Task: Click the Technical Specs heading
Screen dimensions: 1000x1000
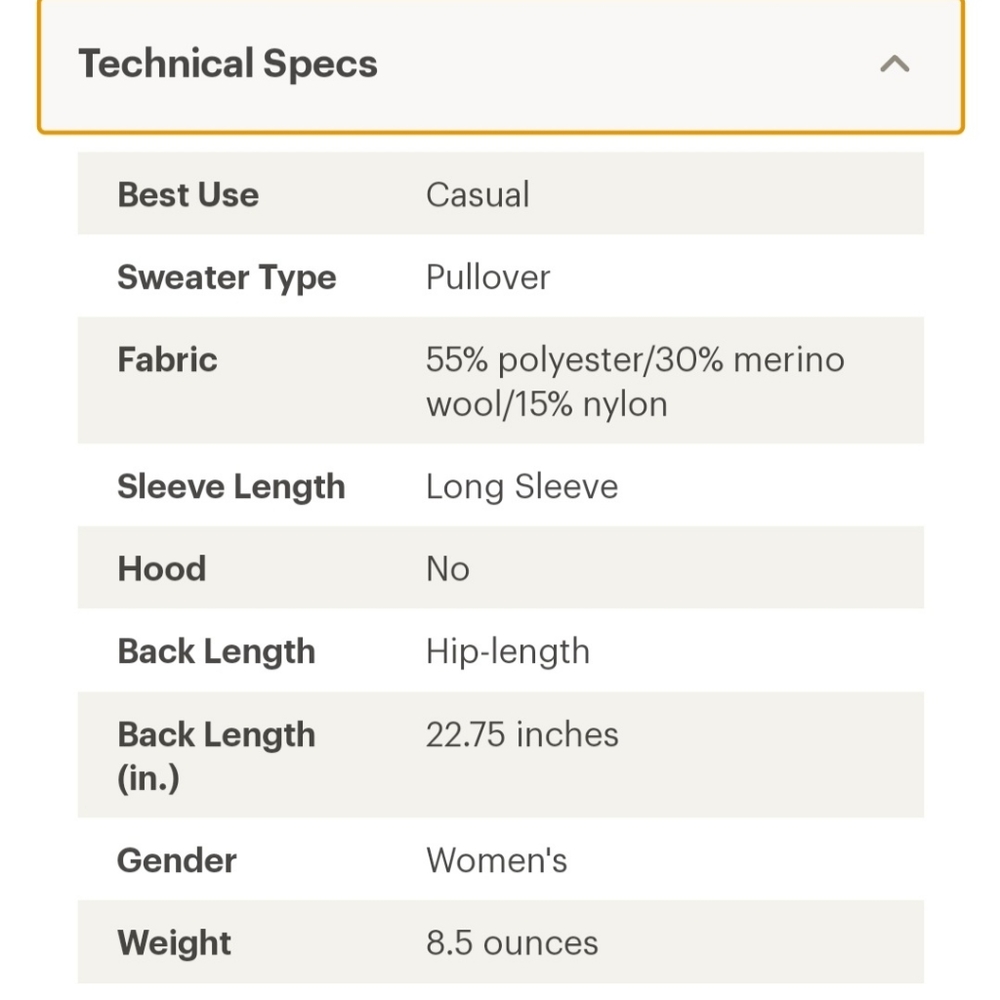Action: click(x=228, y=64)
